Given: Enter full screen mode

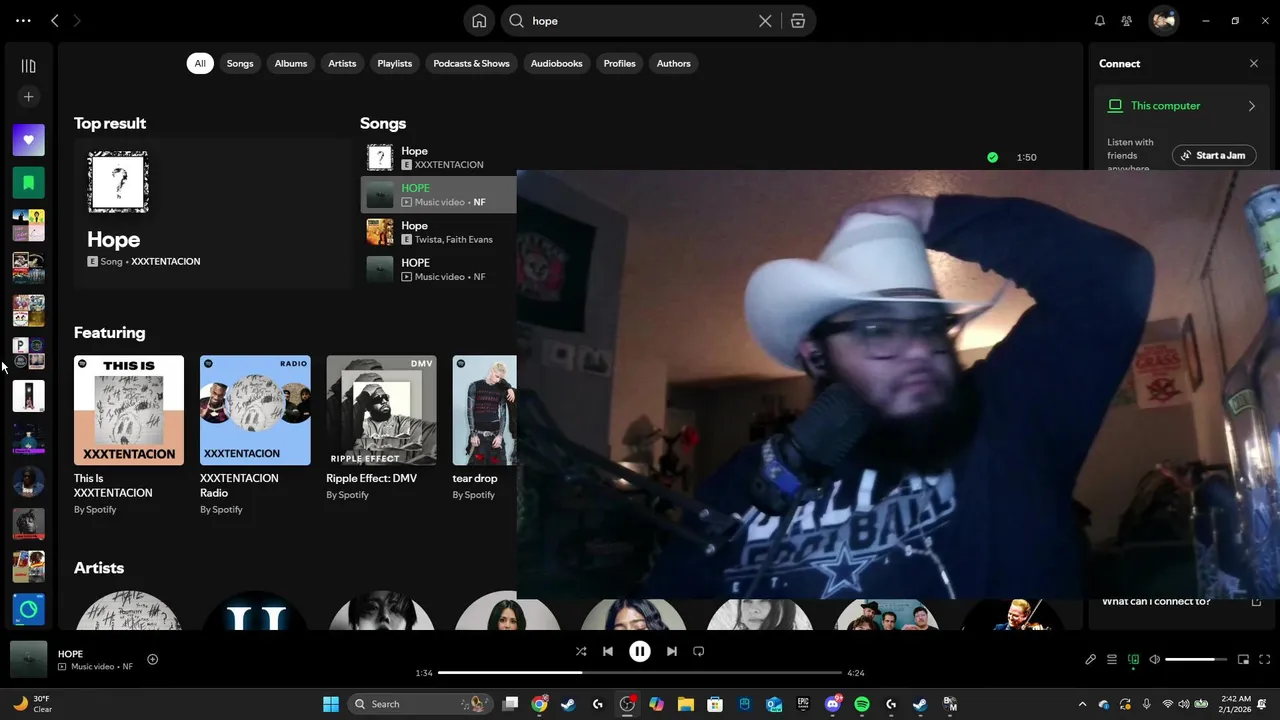Looking at the screenshot, I should coord(1265,660).
